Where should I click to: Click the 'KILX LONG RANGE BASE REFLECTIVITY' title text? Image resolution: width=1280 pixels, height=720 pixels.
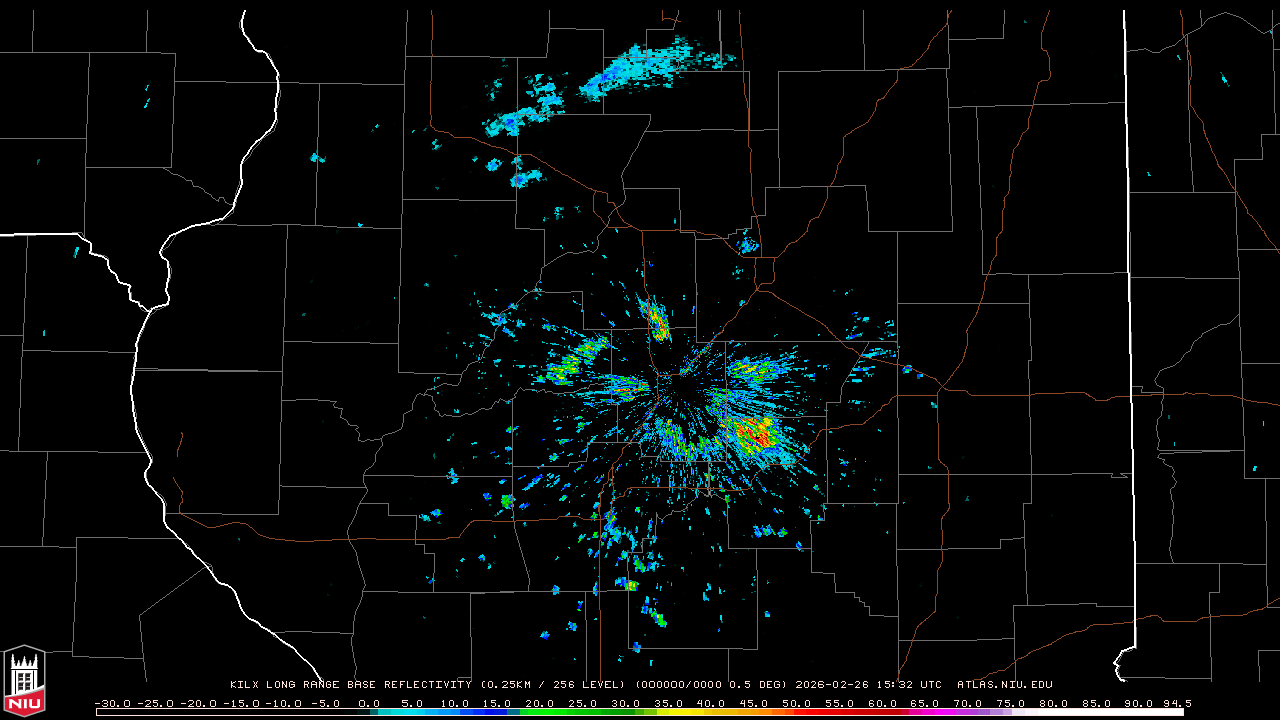tap(350, 685)
